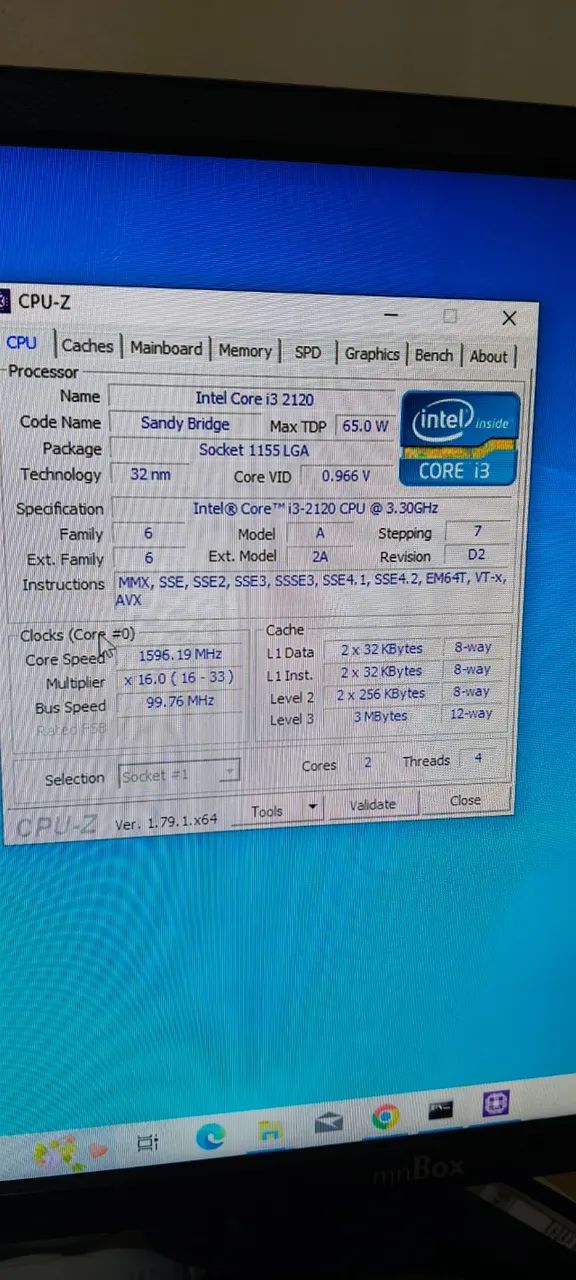Click the Name field 'Intel Core i3 2120'
The width and height of the screenshot is (576, 1280).
[253, 398]
